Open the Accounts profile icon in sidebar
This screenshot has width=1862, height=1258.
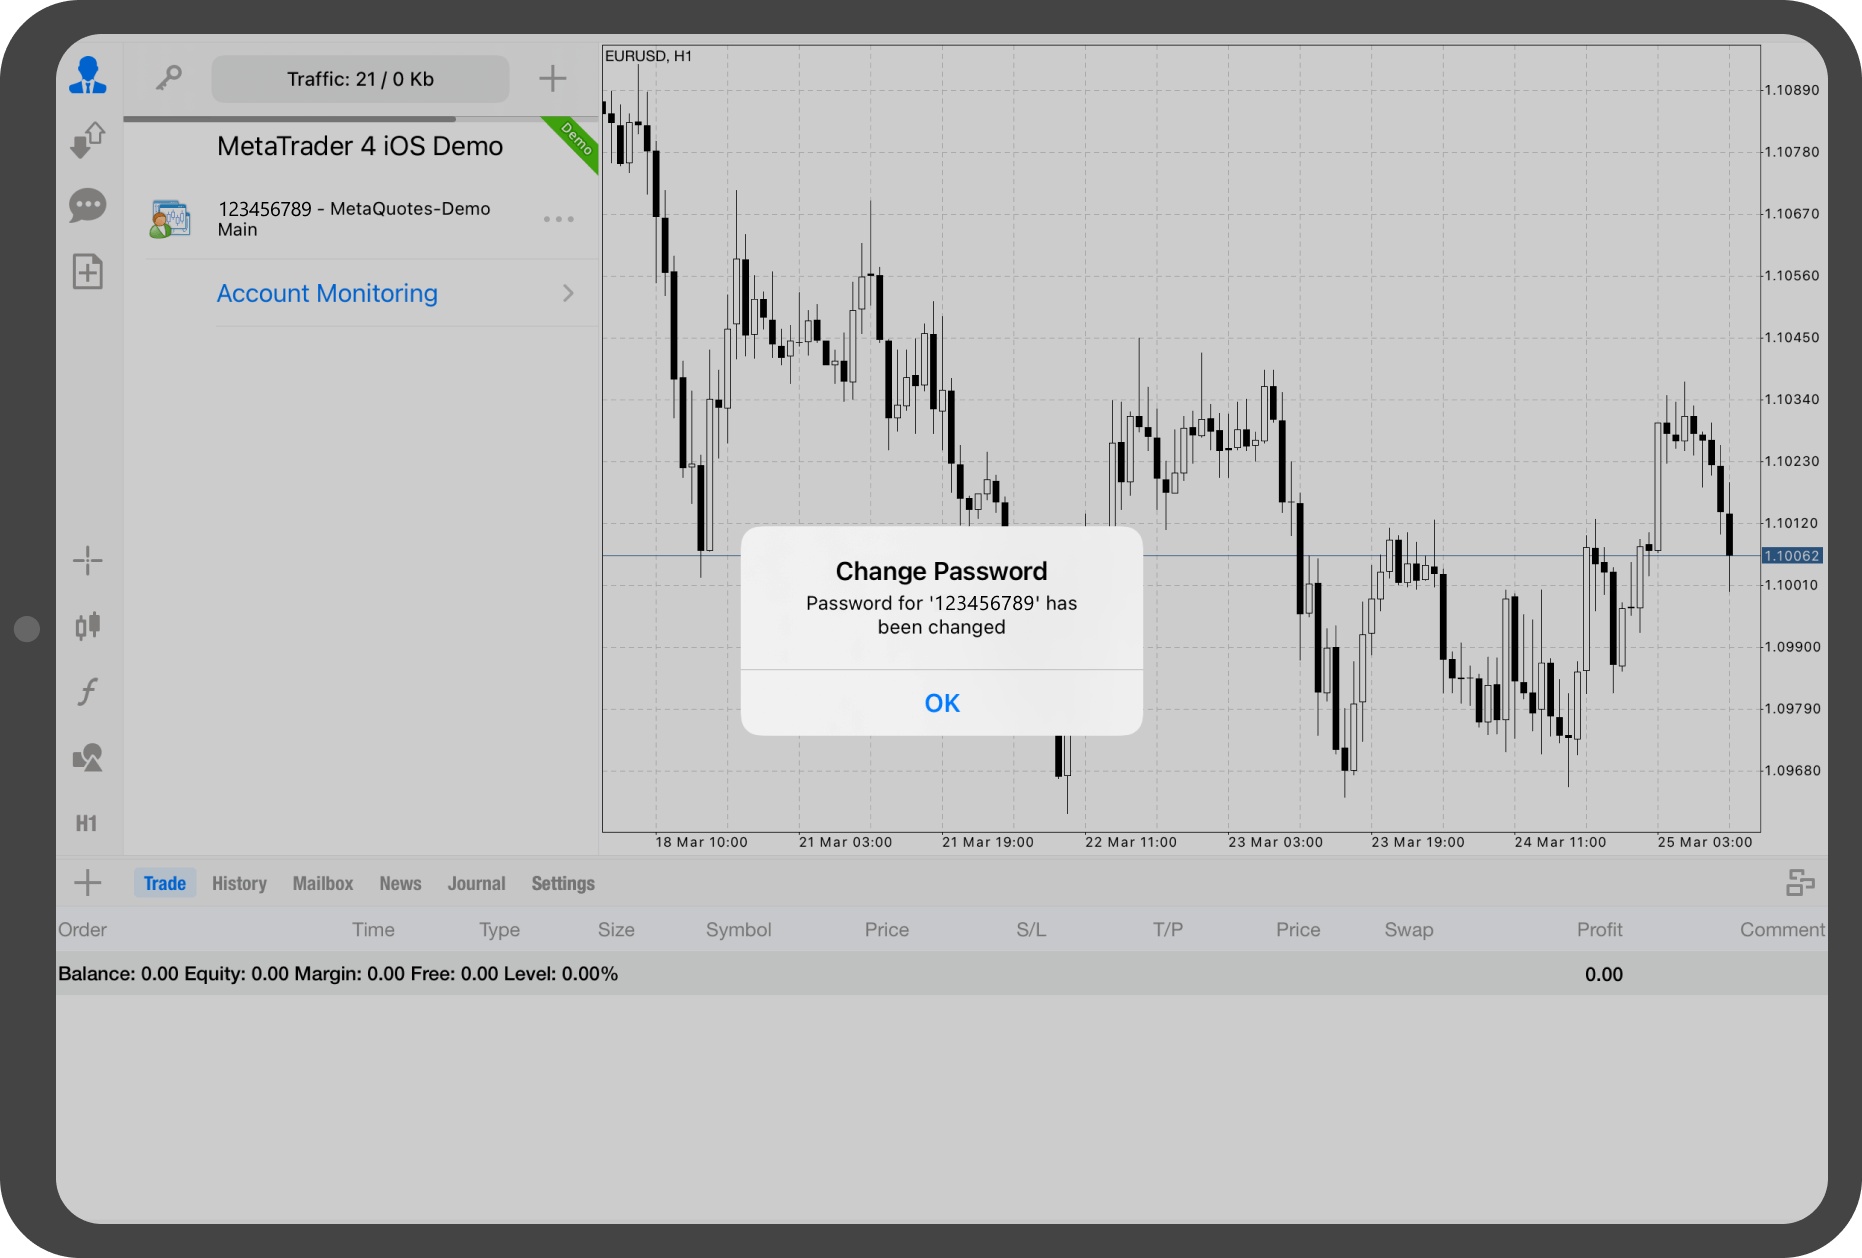click(88, 76)
